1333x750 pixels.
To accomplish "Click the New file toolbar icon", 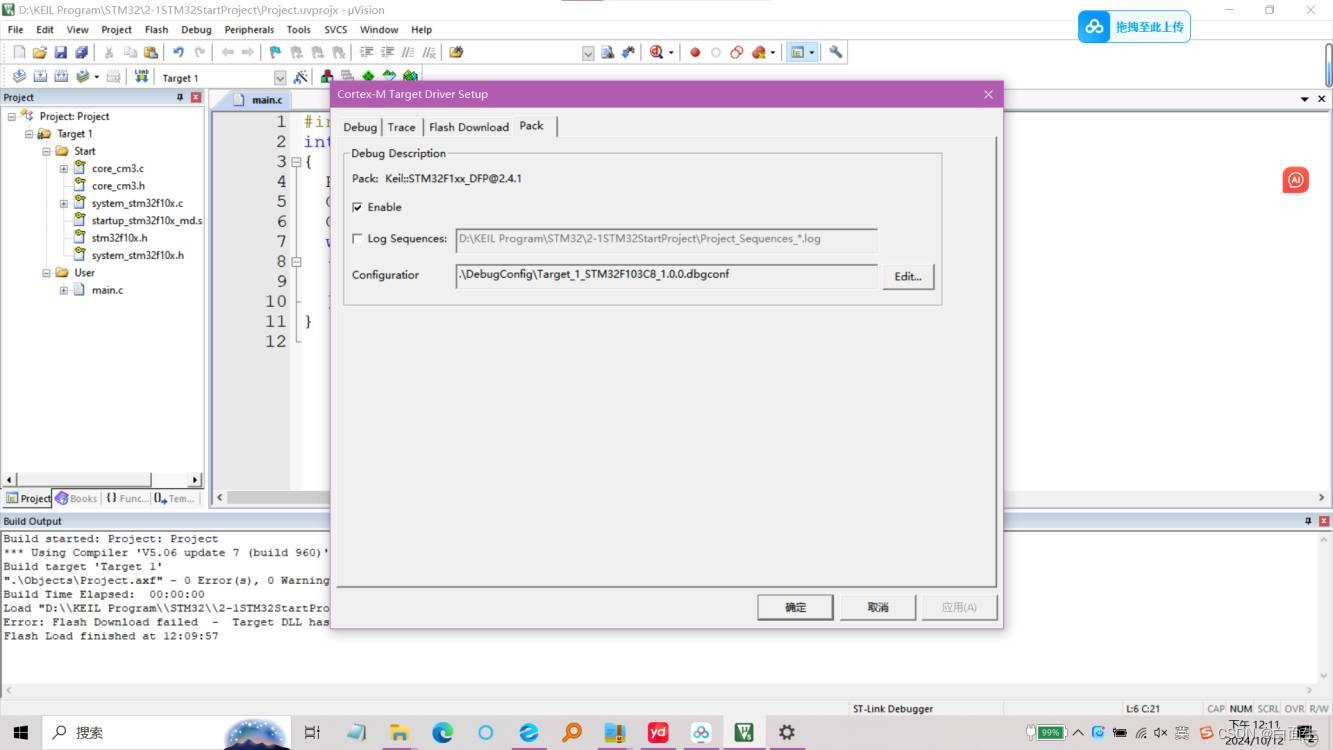I will [18, 52].
